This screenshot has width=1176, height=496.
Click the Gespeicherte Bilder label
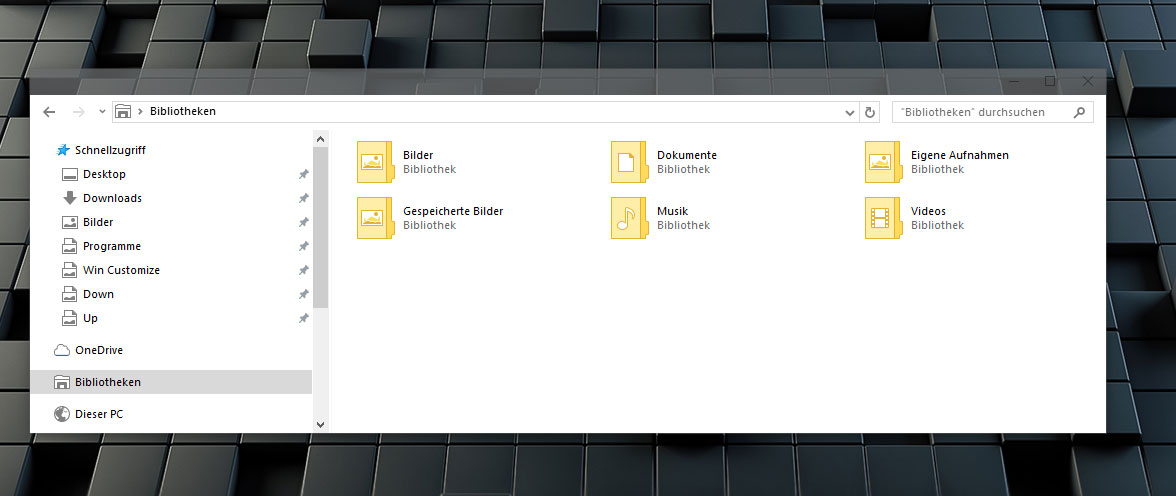[x=453, y=211]
